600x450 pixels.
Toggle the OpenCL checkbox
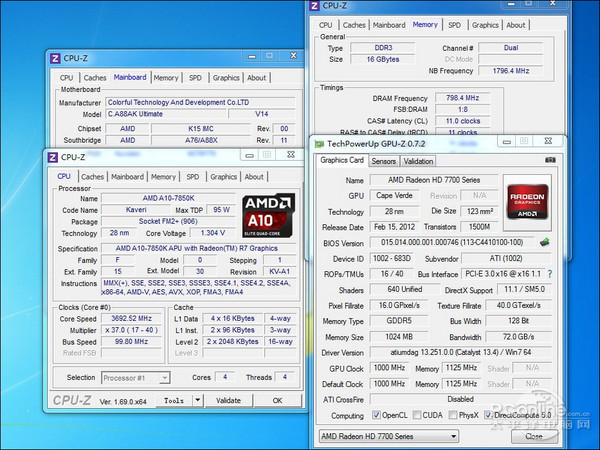tap(378, 415)
